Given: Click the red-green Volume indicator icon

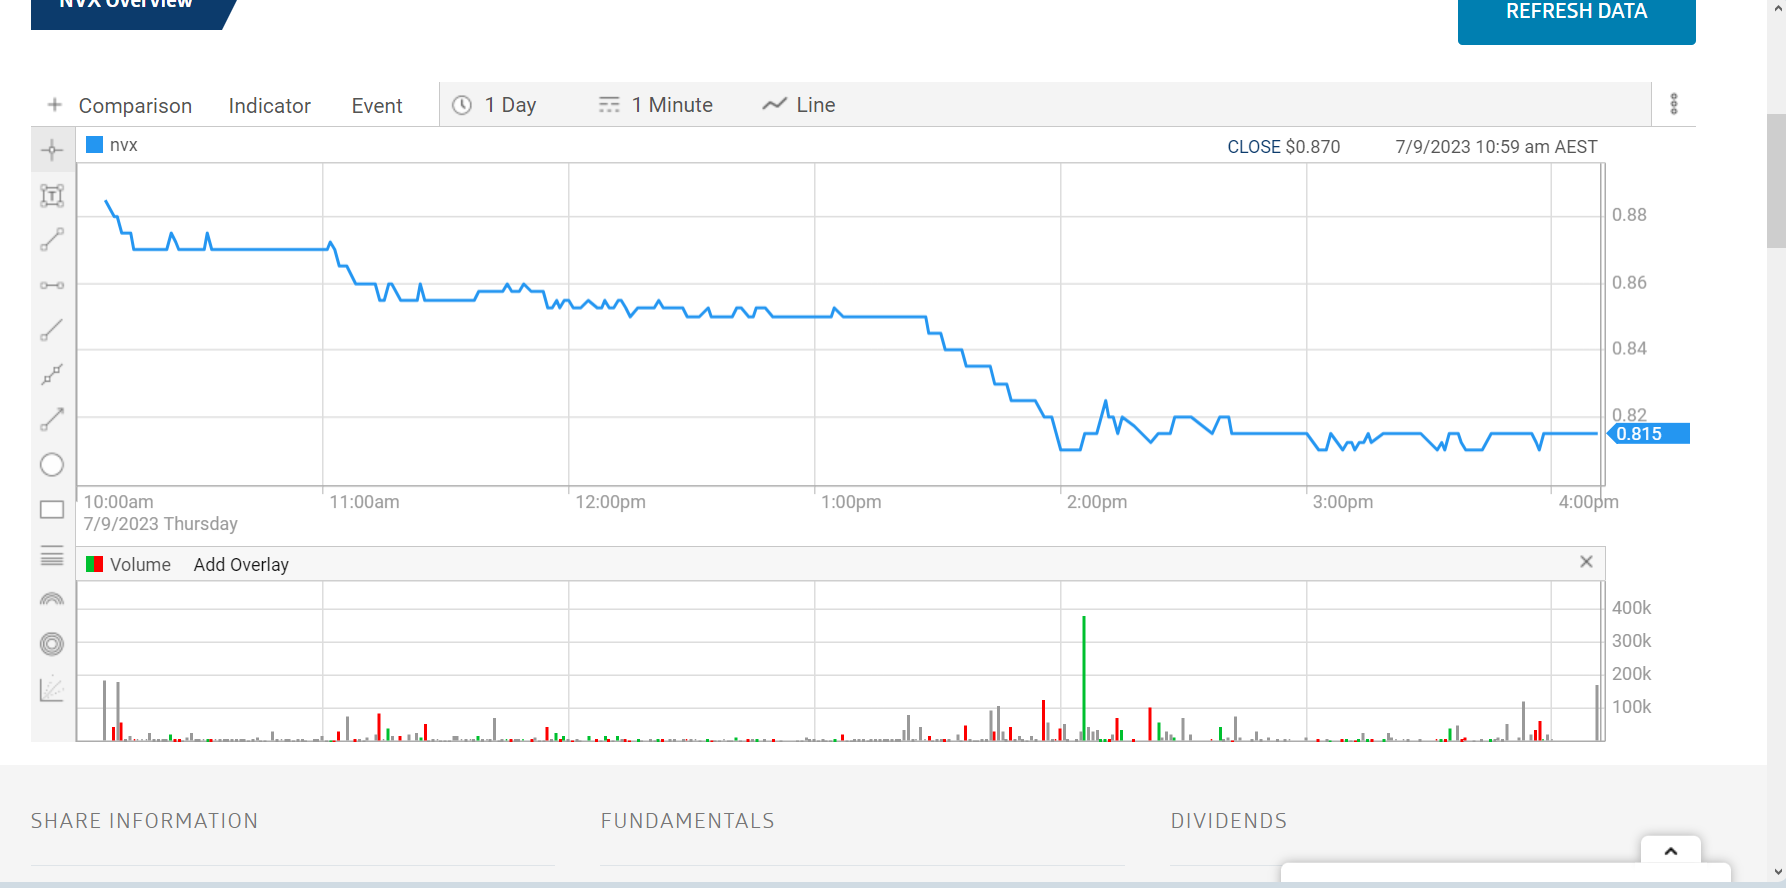Looking at the screenshot, I should click(95, 564).
